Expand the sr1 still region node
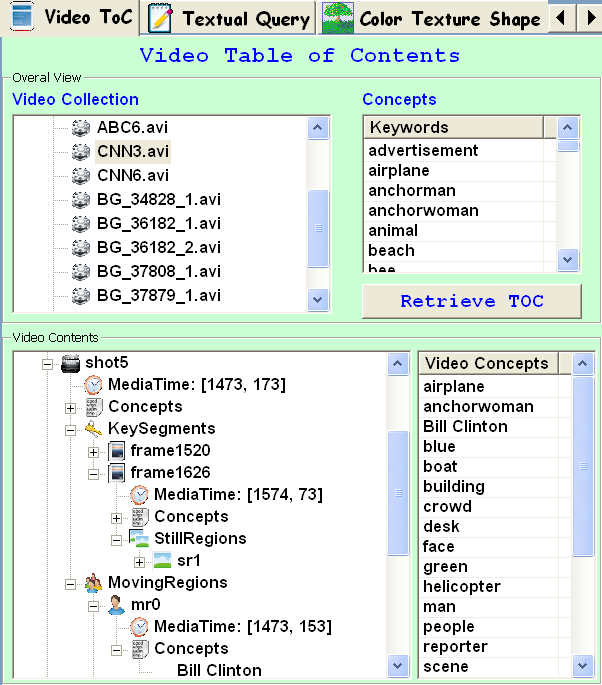 coord(139,562)
